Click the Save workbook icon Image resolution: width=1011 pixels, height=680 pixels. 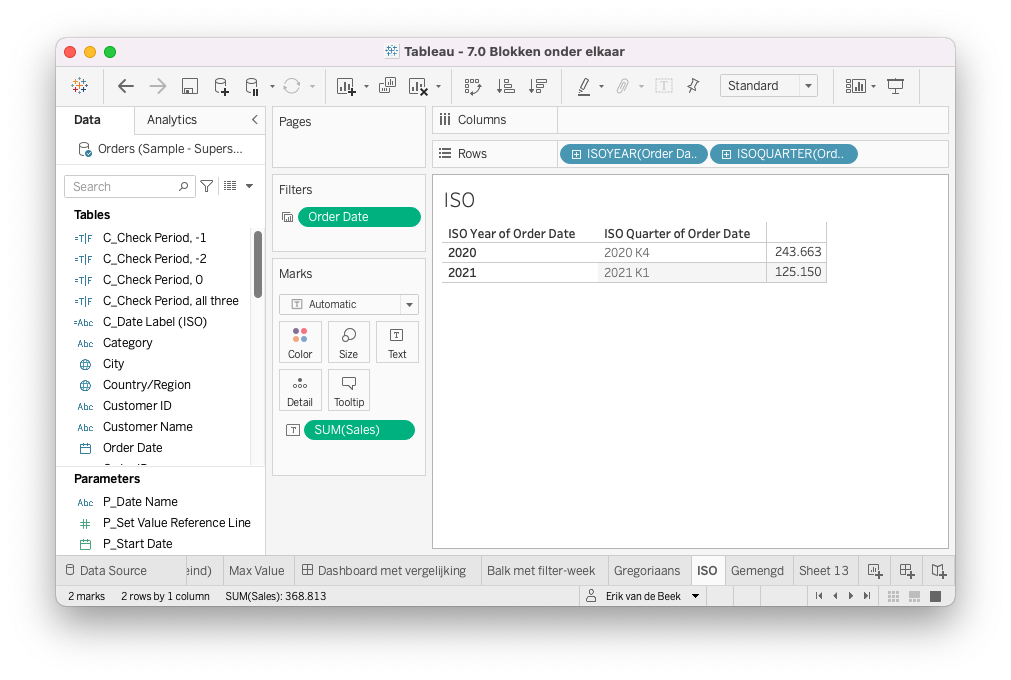click(189, 86)
